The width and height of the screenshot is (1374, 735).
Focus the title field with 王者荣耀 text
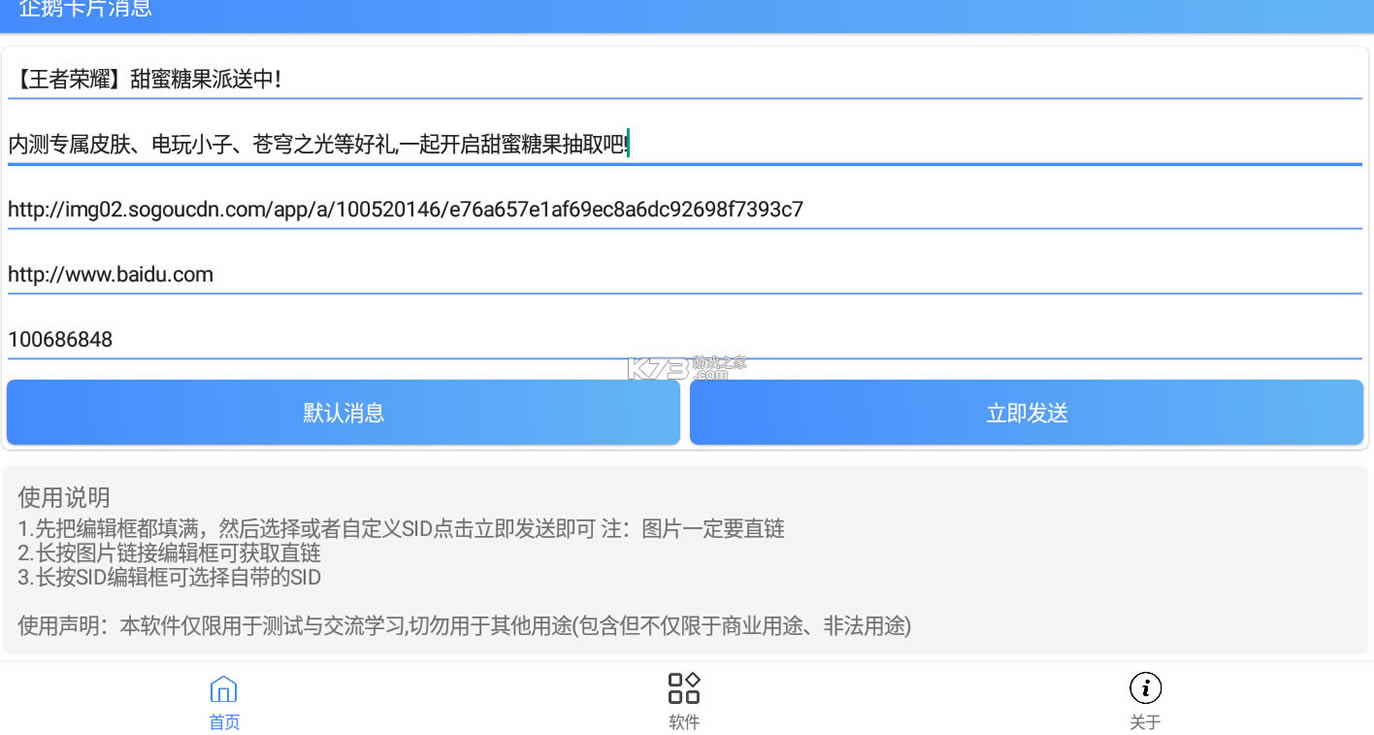pyautogui.click(x=685, y=79)
